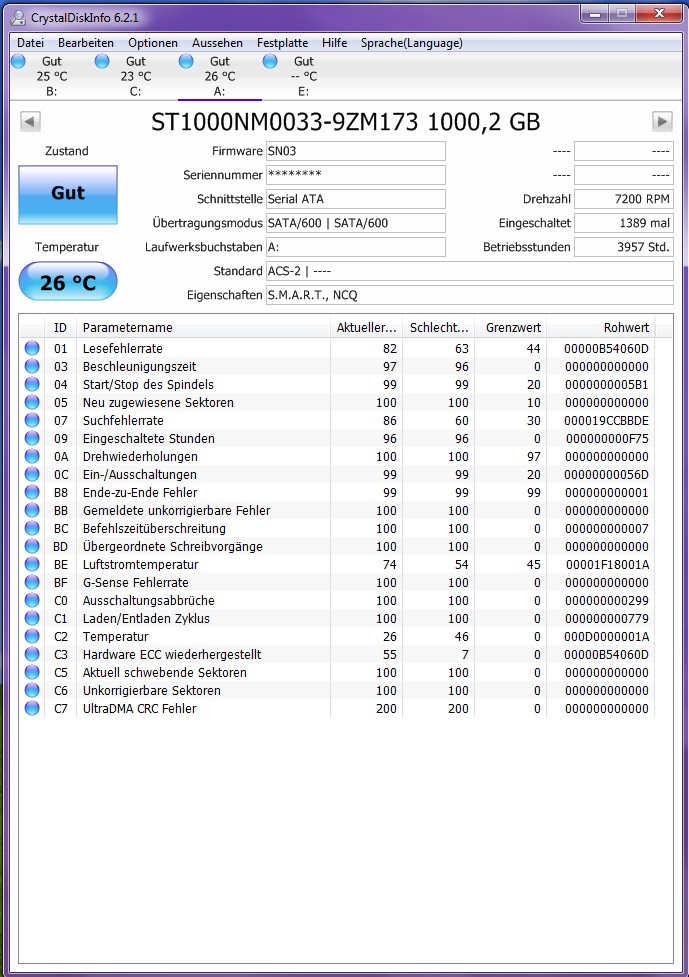Image resolution: width=689 pixels, height=977 pixels.
Task: Click status orb for Gemeldete unkorrigierbare Fehler
Action: (x=32, y=510)
